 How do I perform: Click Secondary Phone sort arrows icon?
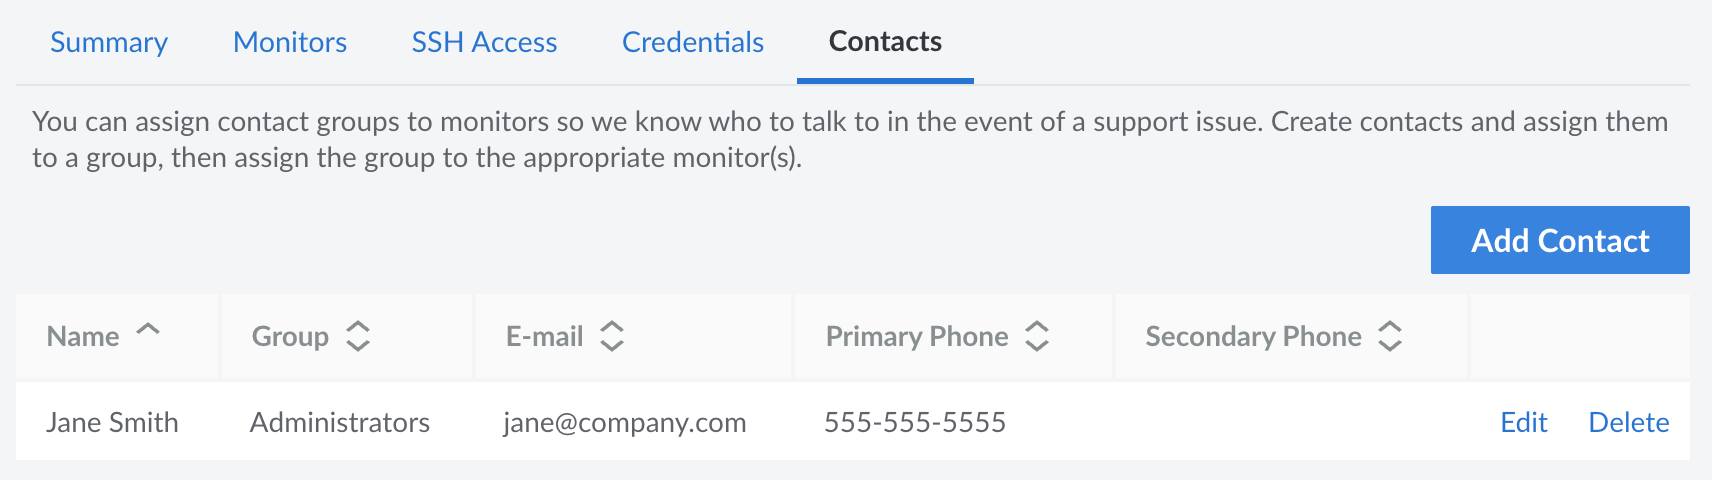(x=1390, y=336)
